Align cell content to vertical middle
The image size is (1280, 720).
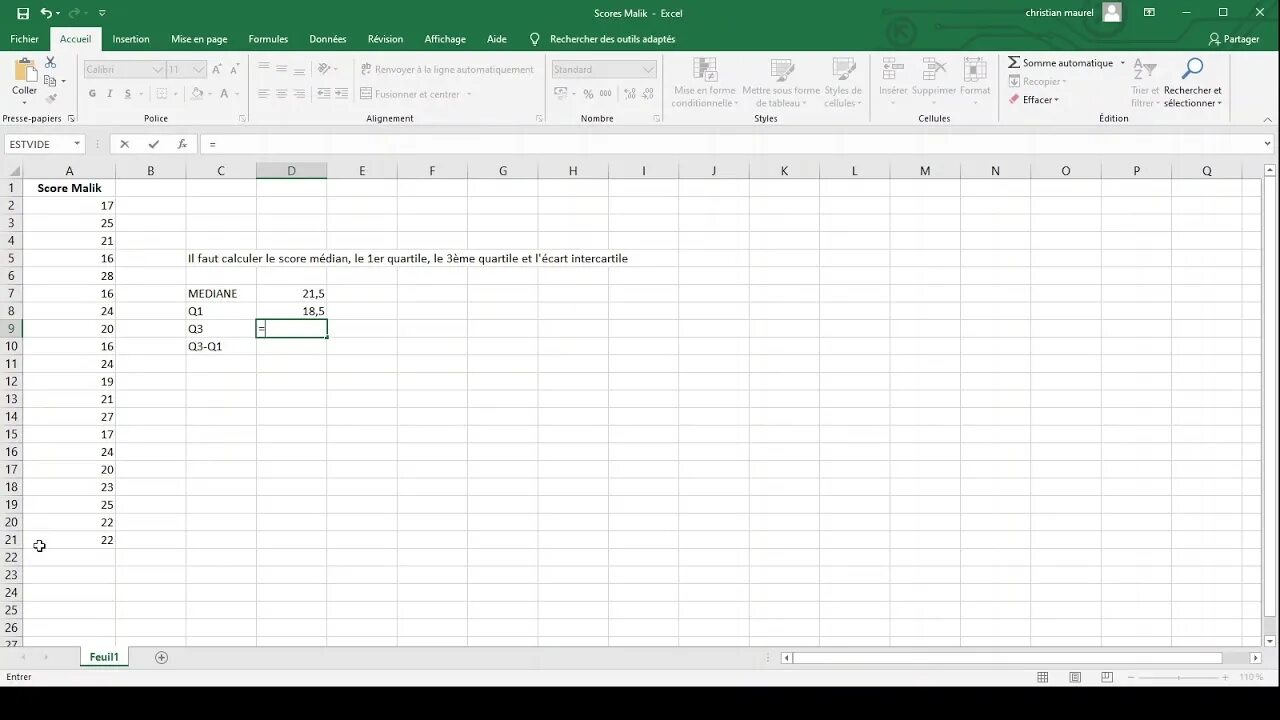click(x=282, y=69)
